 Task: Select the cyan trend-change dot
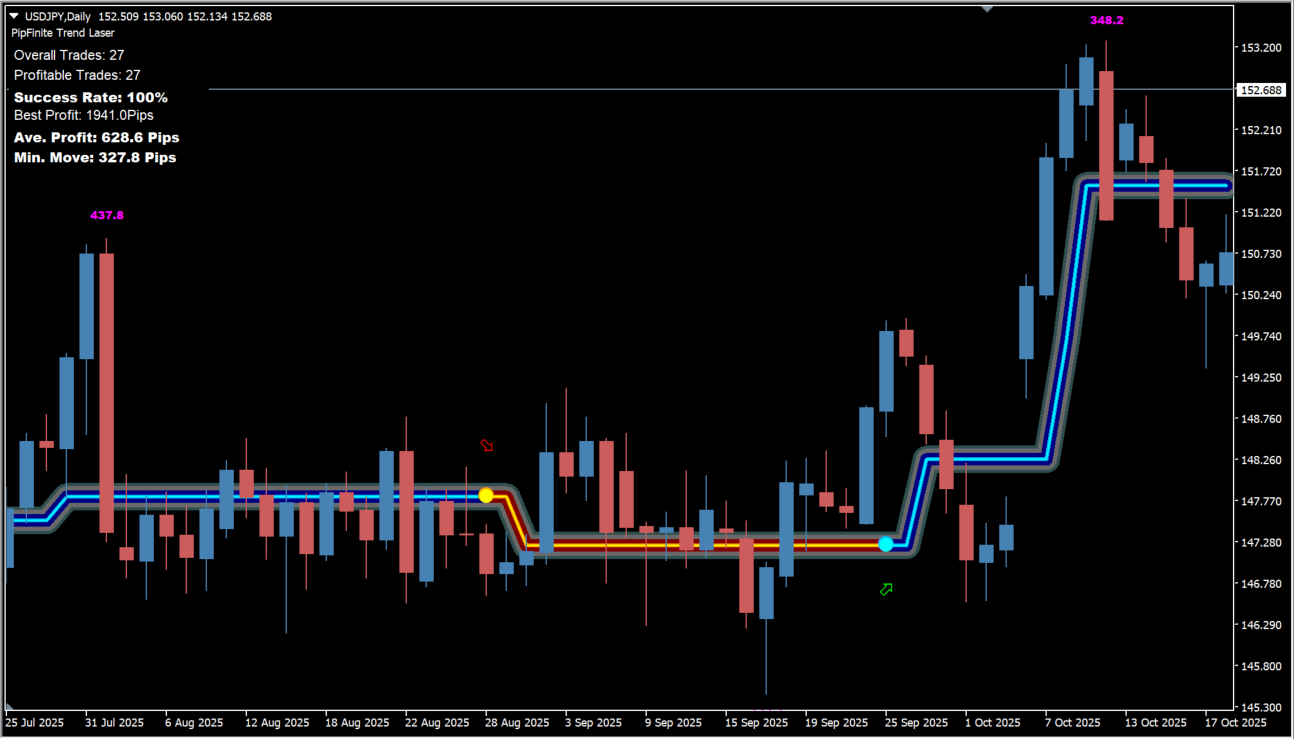click(x=885, y=544)
